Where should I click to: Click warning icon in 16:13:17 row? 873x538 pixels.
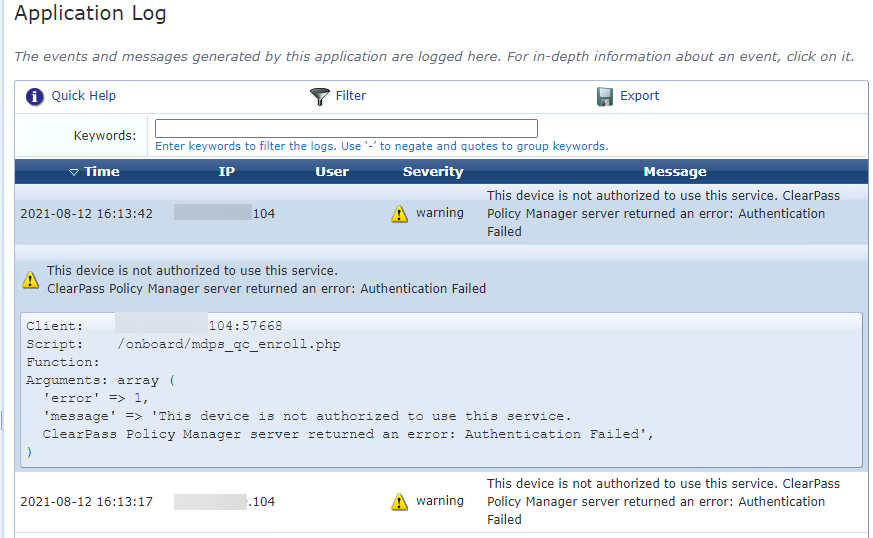tap(400, 502)
